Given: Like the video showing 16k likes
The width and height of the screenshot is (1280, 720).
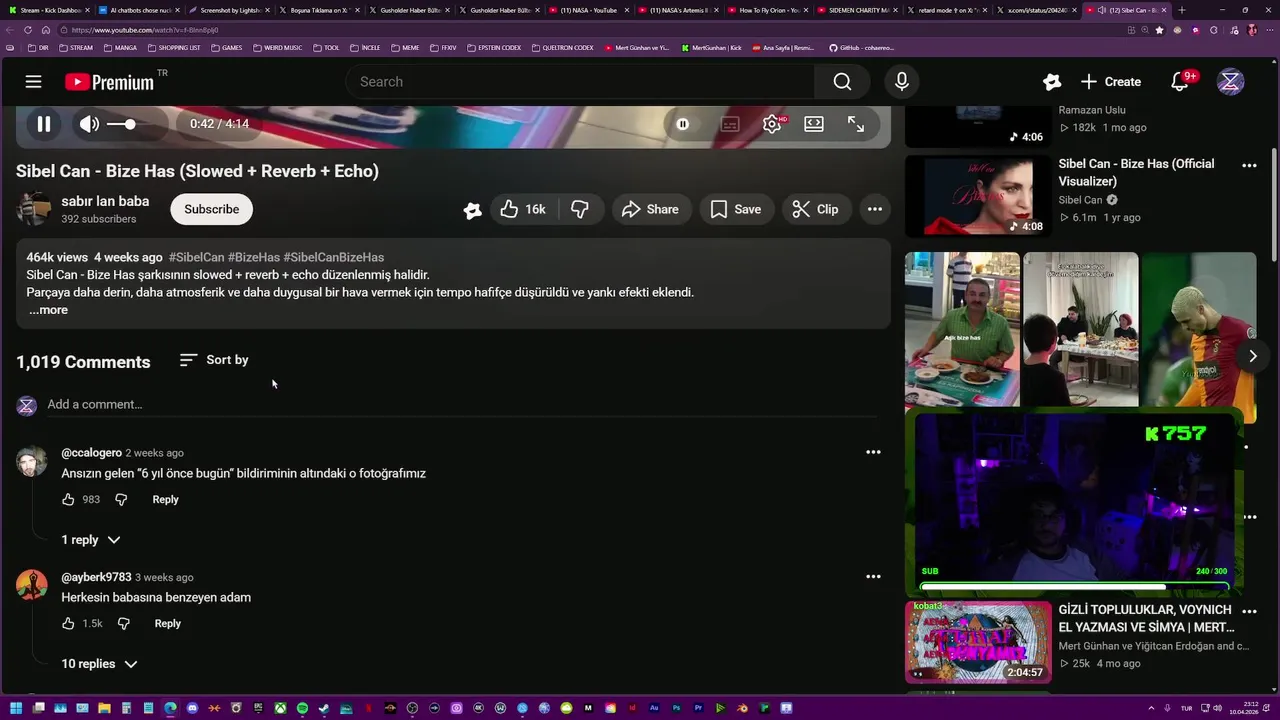Looking at the screenshot, I should pyautogui.click(x=523, y=209).
